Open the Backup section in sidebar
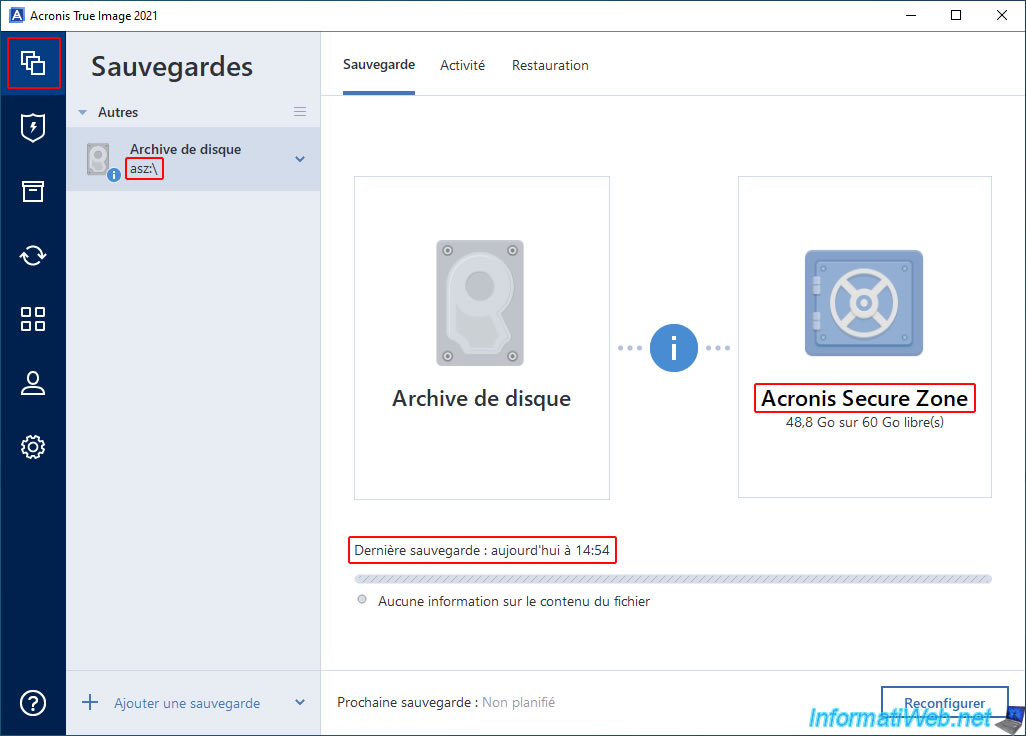The height and width of the screenshot is (736, 1026). click(x=33, y=63)
